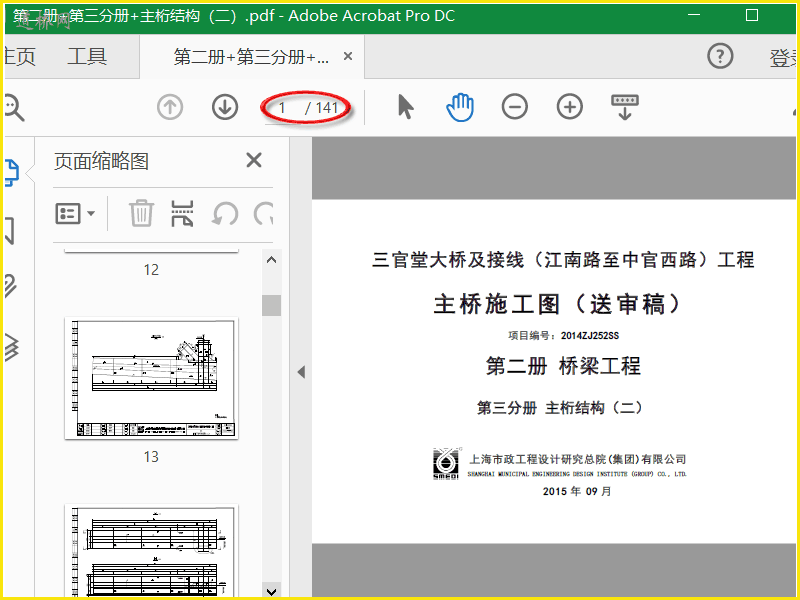Screen dimensions: 800x600
Task: Go to next page with down arrow
Action: point(225,107)
